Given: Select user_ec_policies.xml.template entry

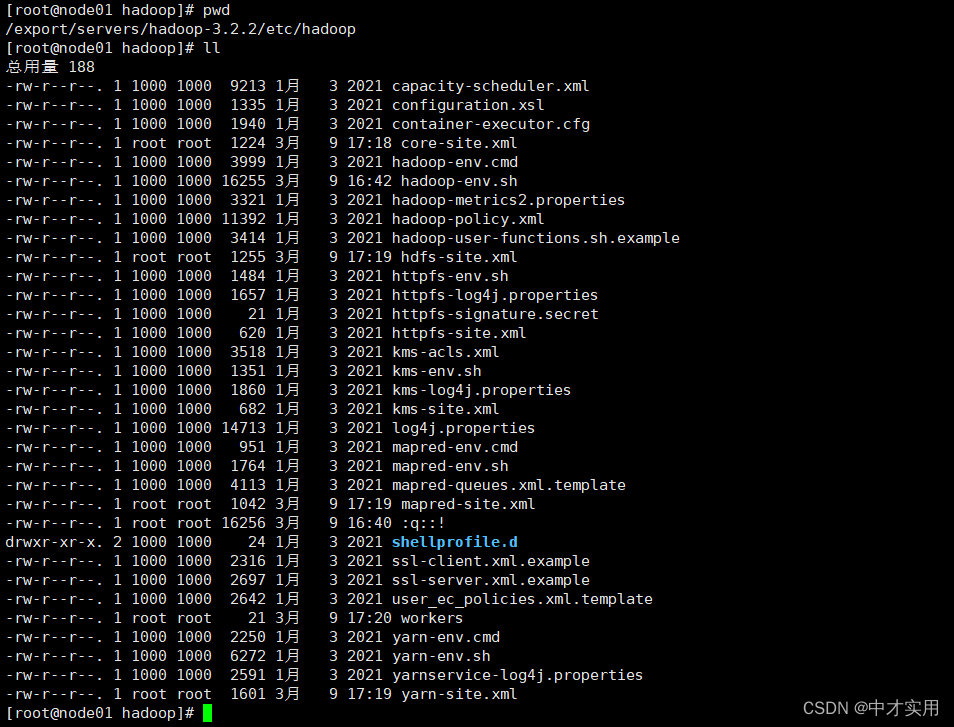Looking at the screenshot, I should [523, 599].
